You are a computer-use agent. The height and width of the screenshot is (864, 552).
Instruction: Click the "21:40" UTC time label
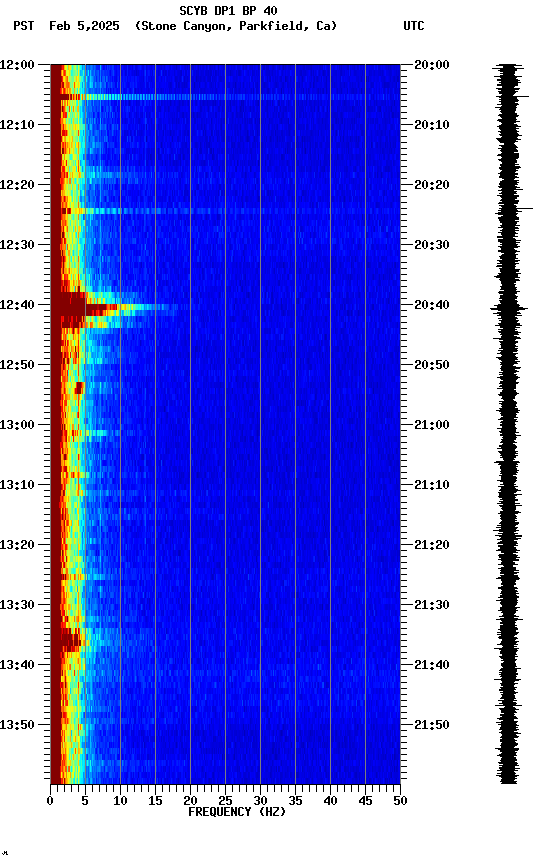coord(432,665)
